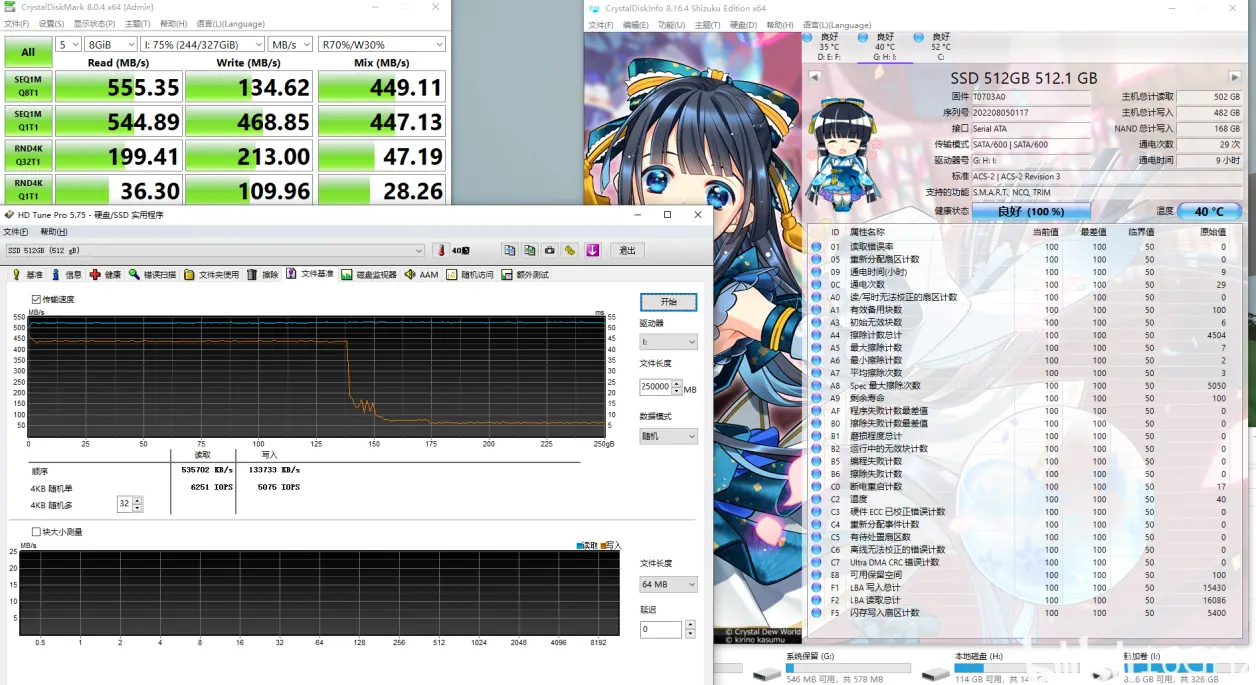Image resolution: width=1256 pixels, height=685 pixels.
Task: Open the test count dropdown showing 5
Action: (68, 45)
